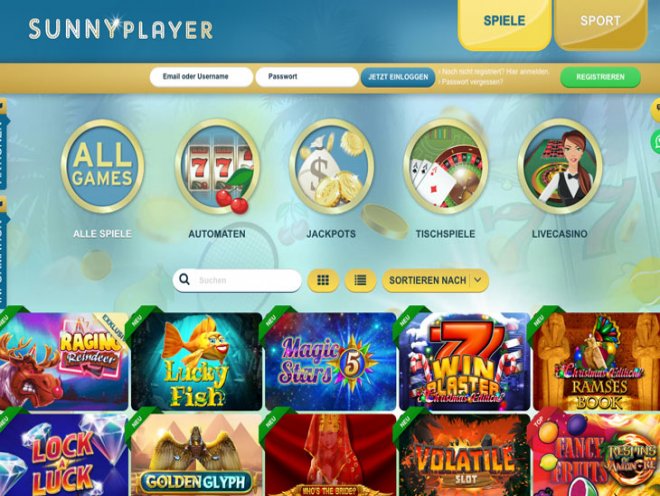
Task: Switch to grid view layout
Action: 323,280
